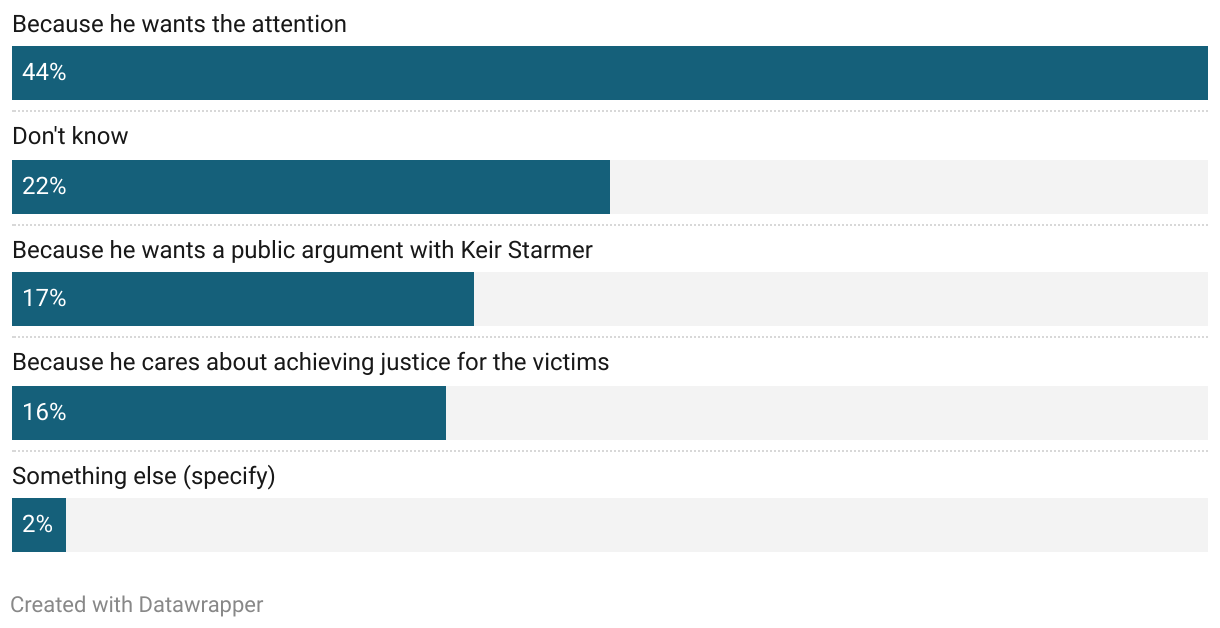The image size is (1220, 628).
Task: Click the 44% value label
Action: [x=44, y=73]
